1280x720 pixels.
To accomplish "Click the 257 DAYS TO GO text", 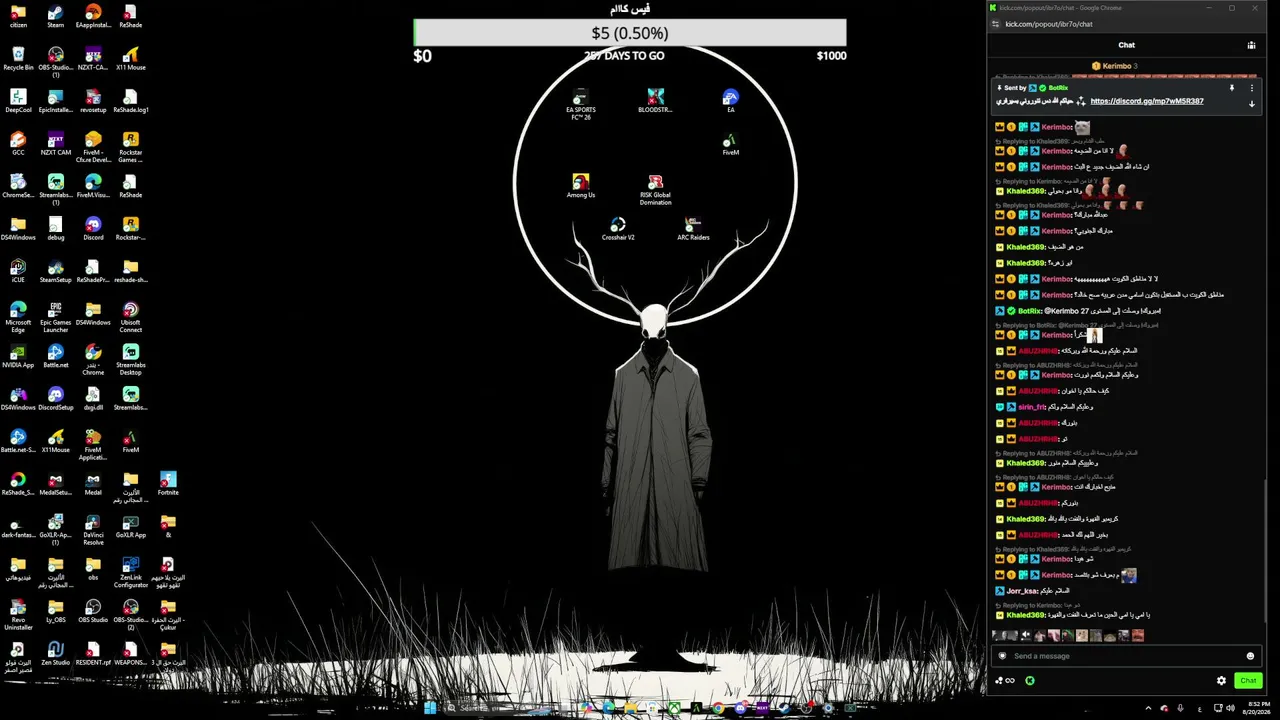I will pyautogui.click(x=624, y=56).
